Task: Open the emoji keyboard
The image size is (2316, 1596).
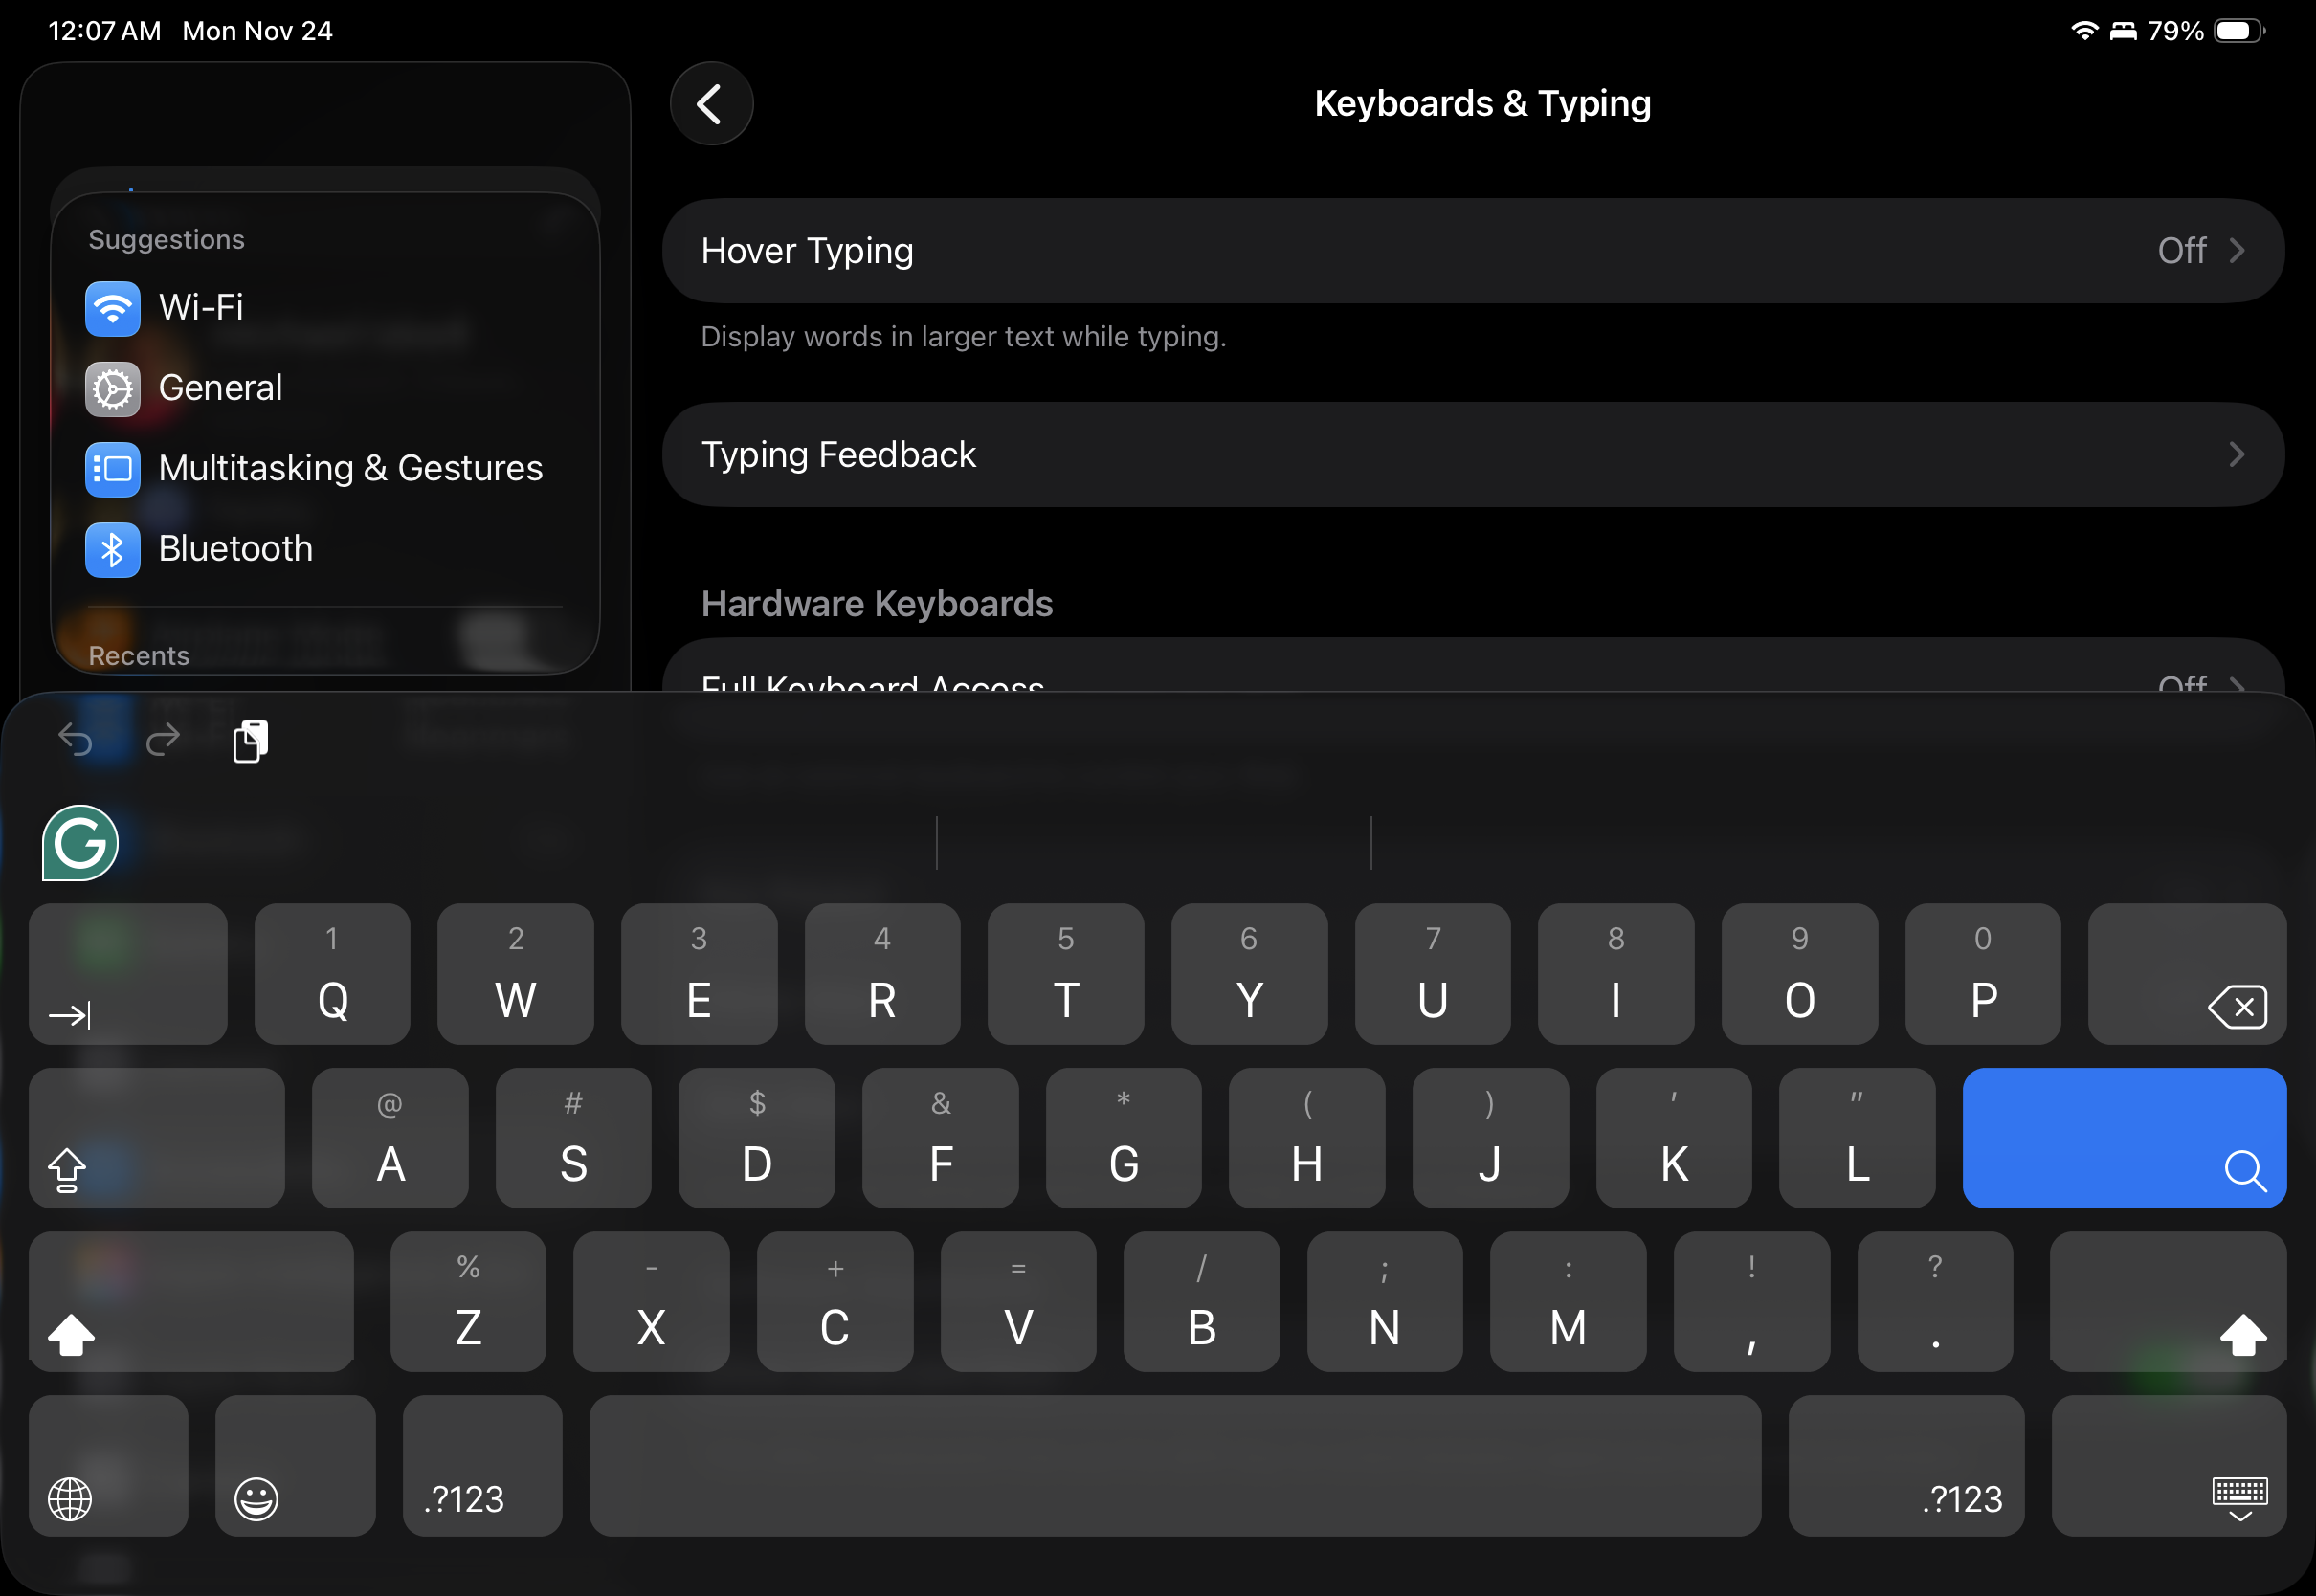Action: pos(295,1465)
